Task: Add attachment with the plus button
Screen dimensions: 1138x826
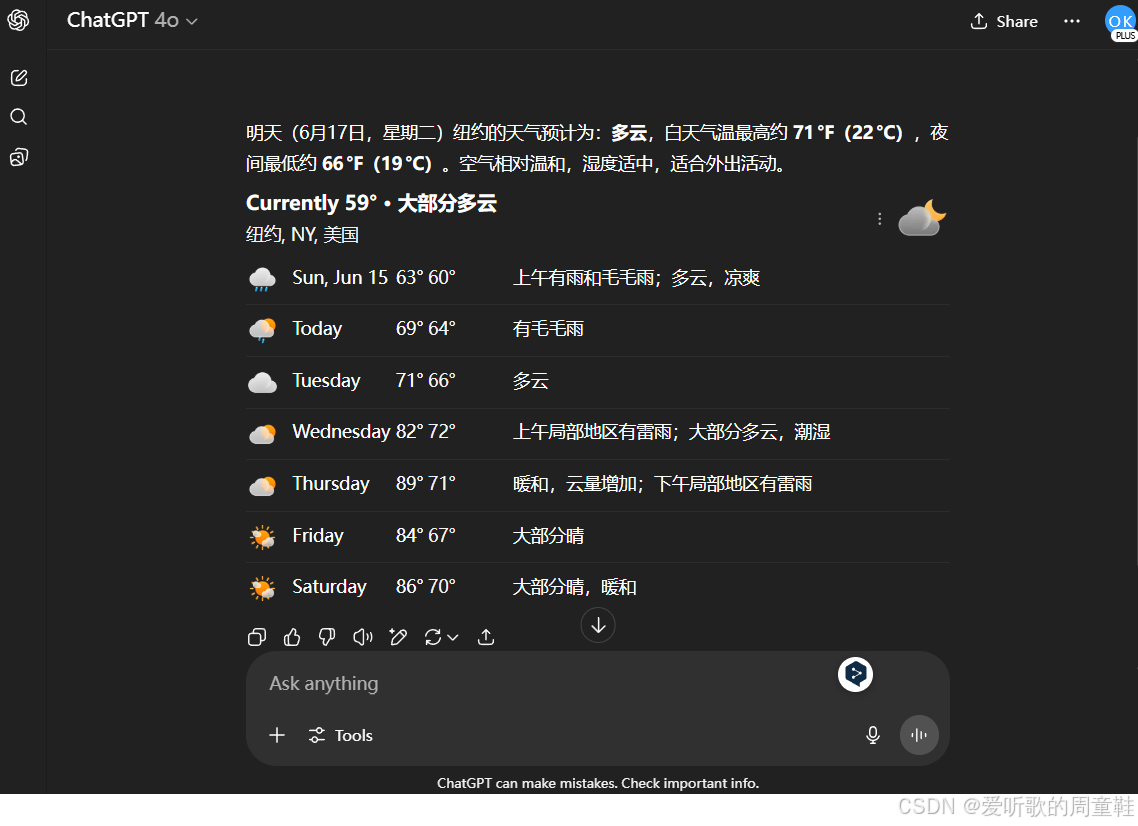Action: [277, 735]
